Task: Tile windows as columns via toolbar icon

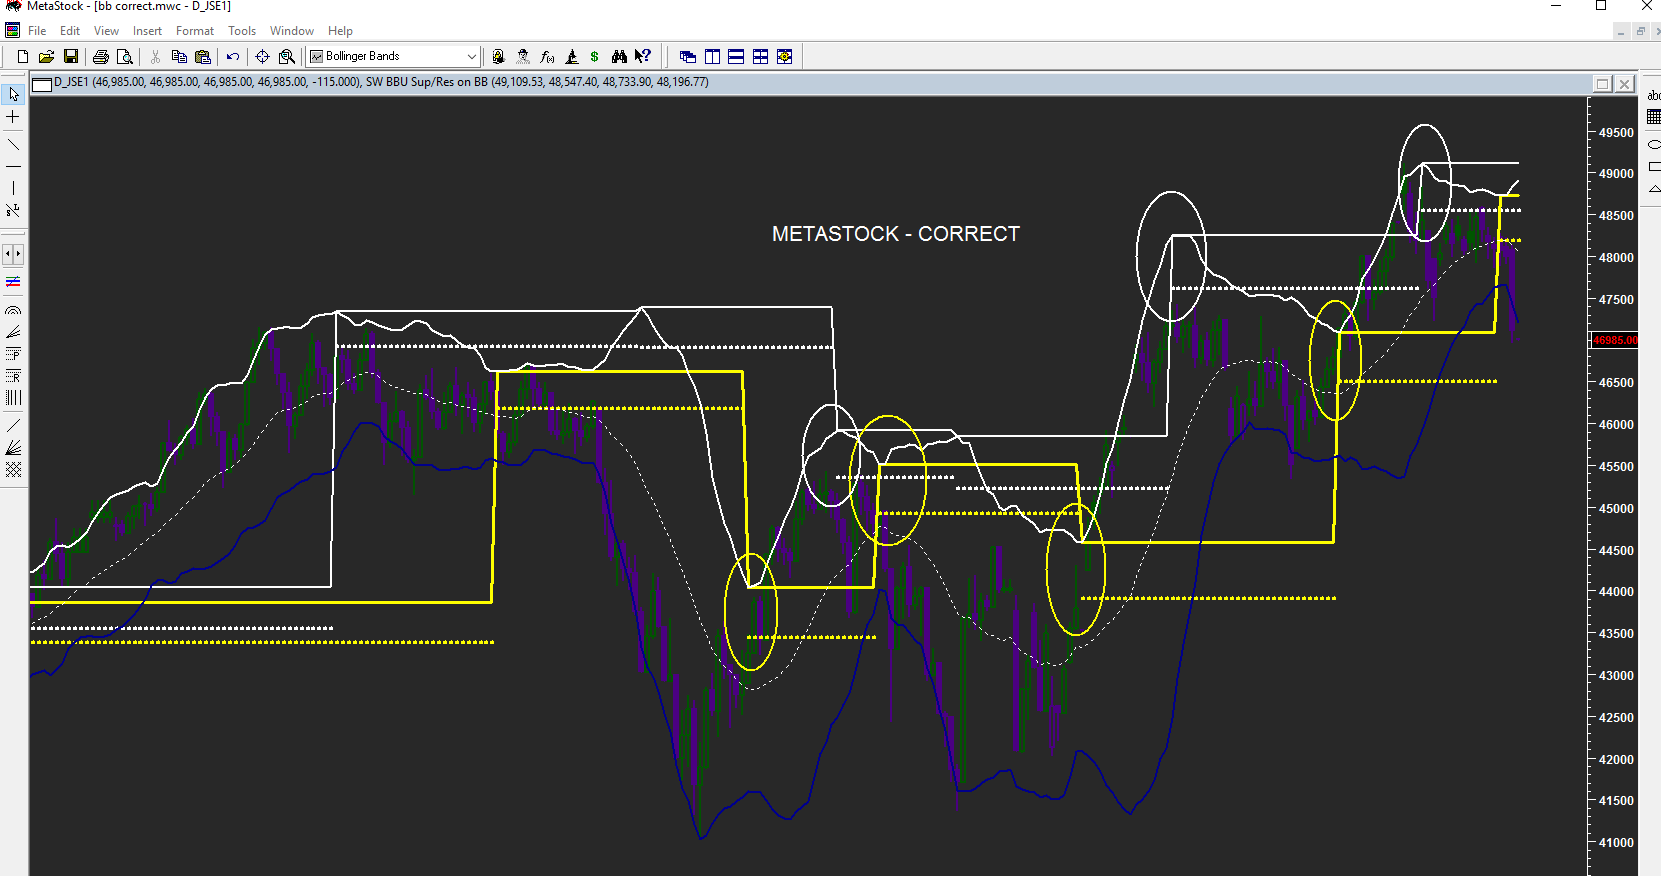Action: [712, 57]
